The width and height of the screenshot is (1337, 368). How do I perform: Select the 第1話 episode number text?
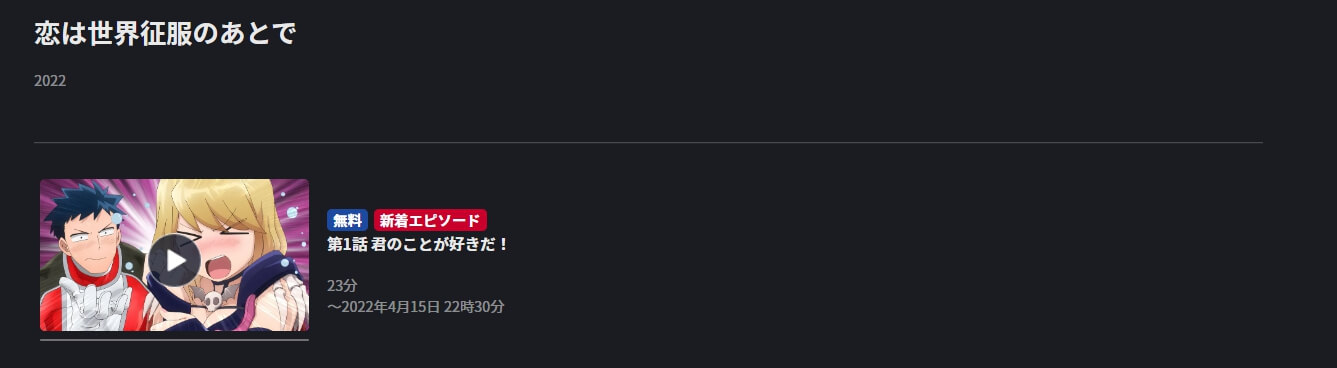(346, 244)
